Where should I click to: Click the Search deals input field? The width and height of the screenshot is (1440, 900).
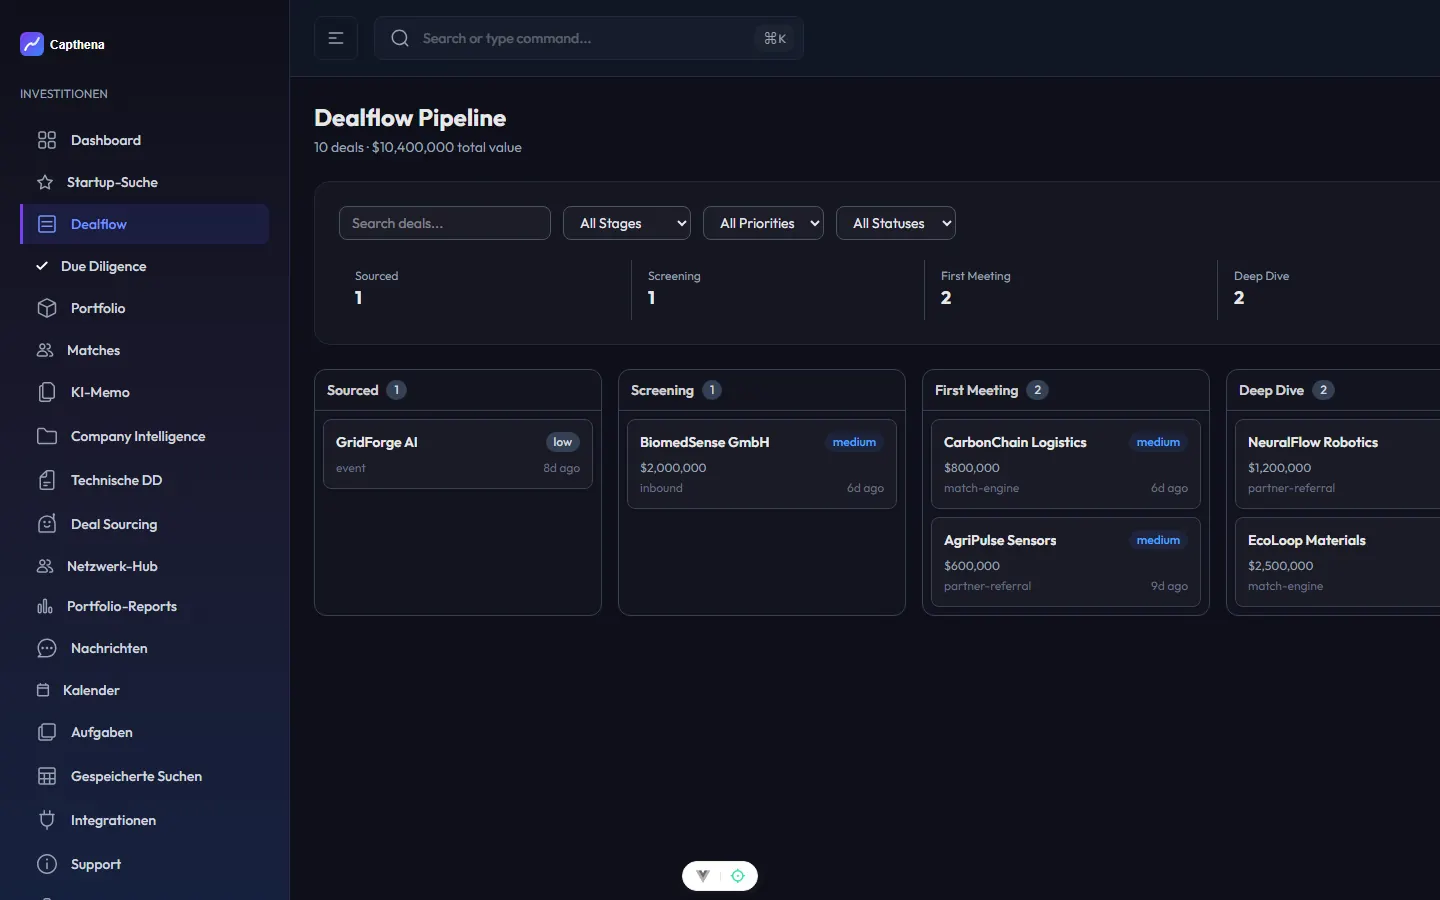coord(445,223)
